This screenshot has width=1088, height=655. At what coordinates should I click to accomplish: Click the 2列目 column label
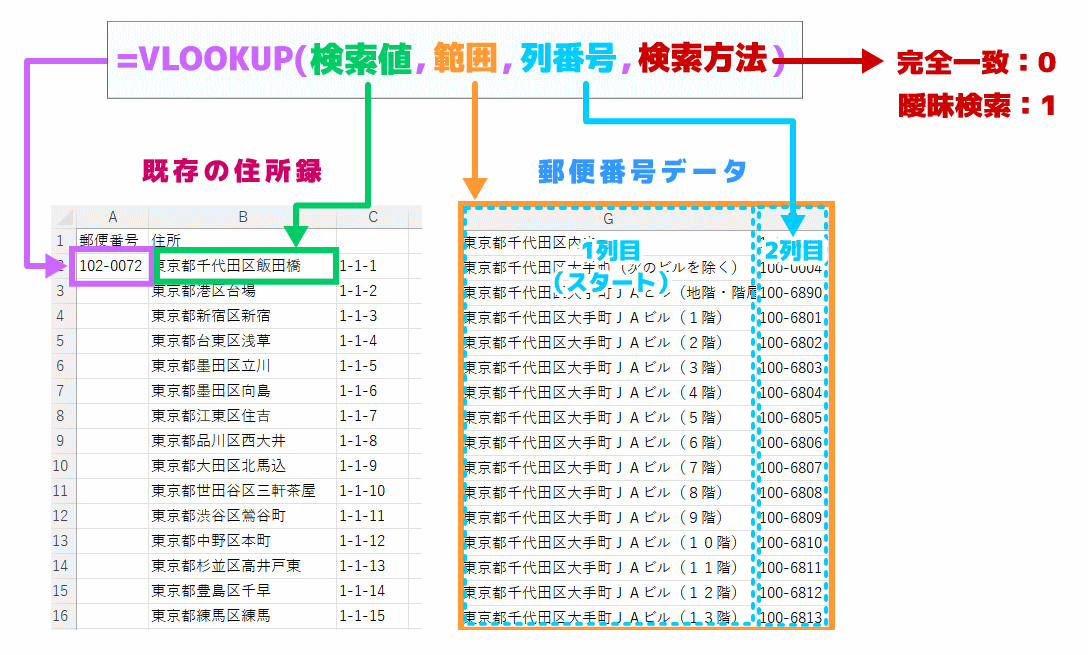tap(793, 249)
